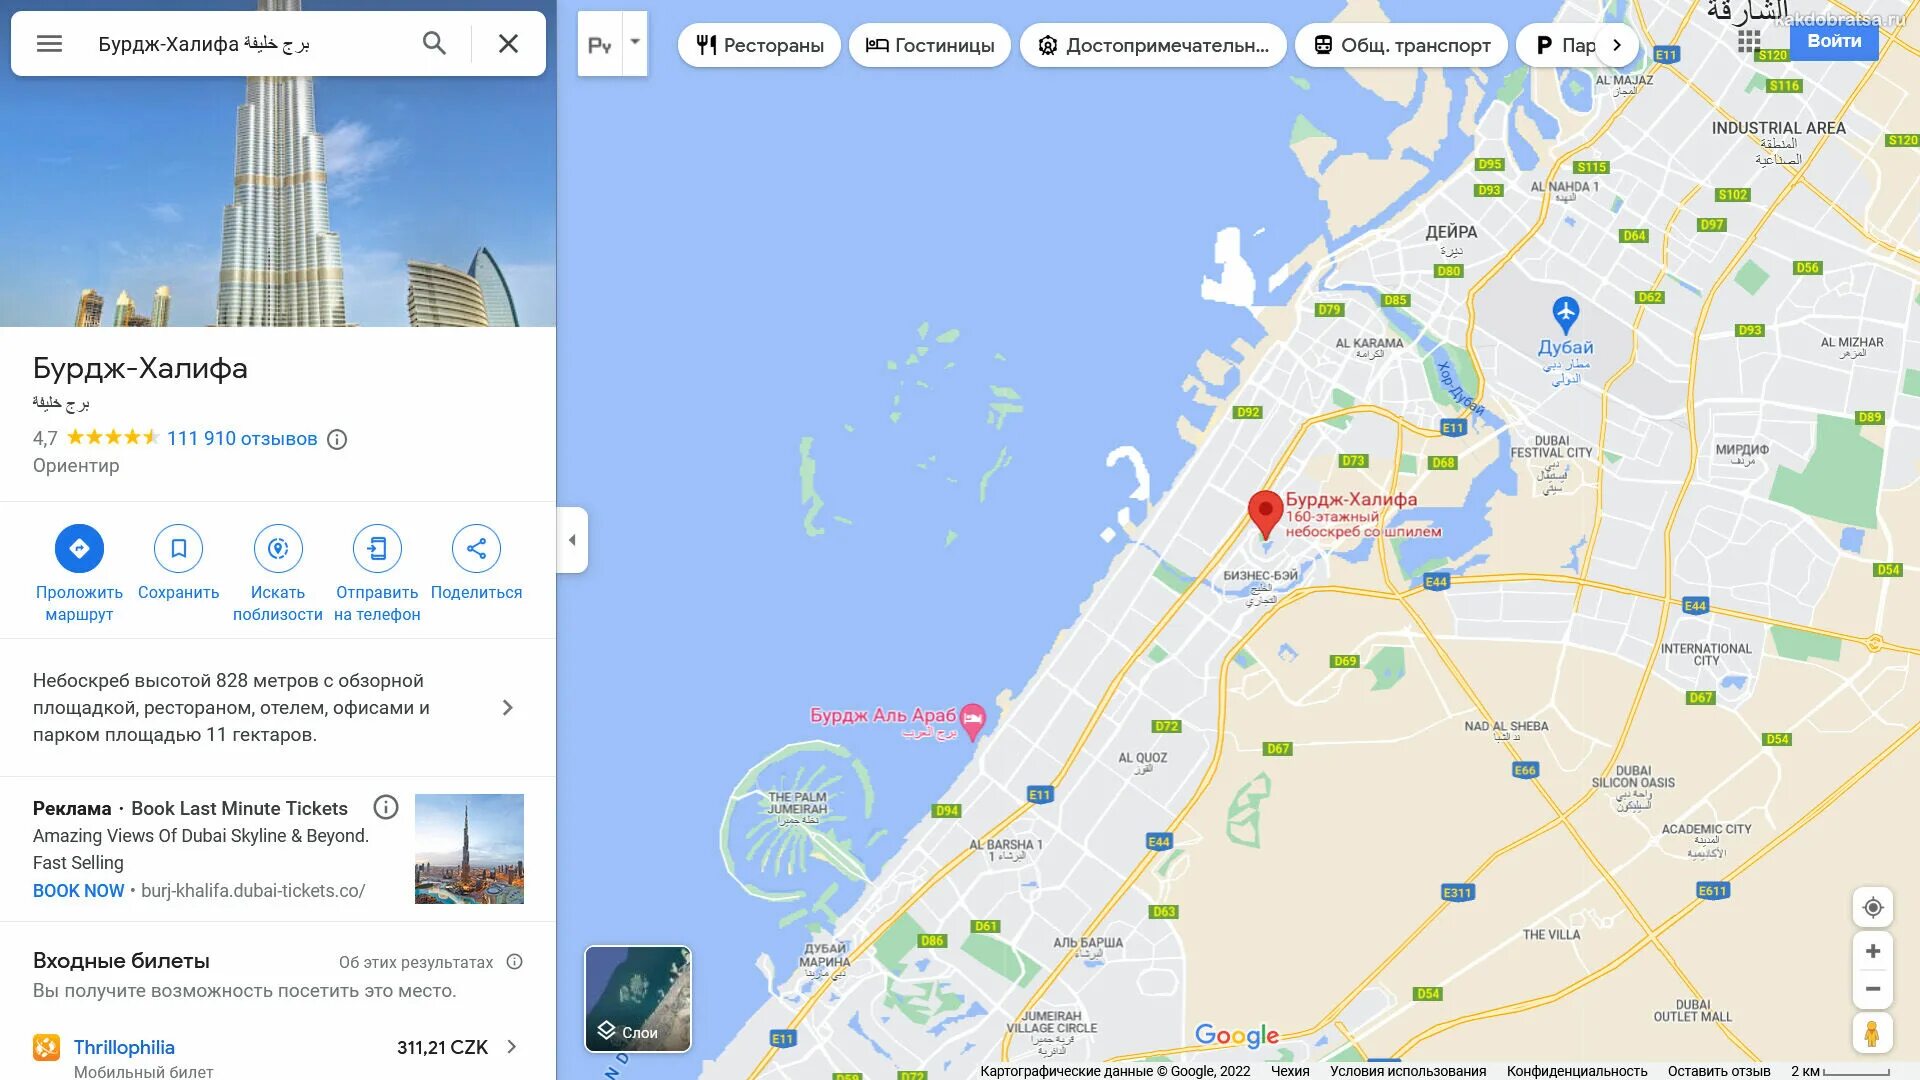This screenshot has height=1080, width=1920.
Task: Save place with Сохранить bookmark icon
Action: pyautogui.click(x=178, y=548)
